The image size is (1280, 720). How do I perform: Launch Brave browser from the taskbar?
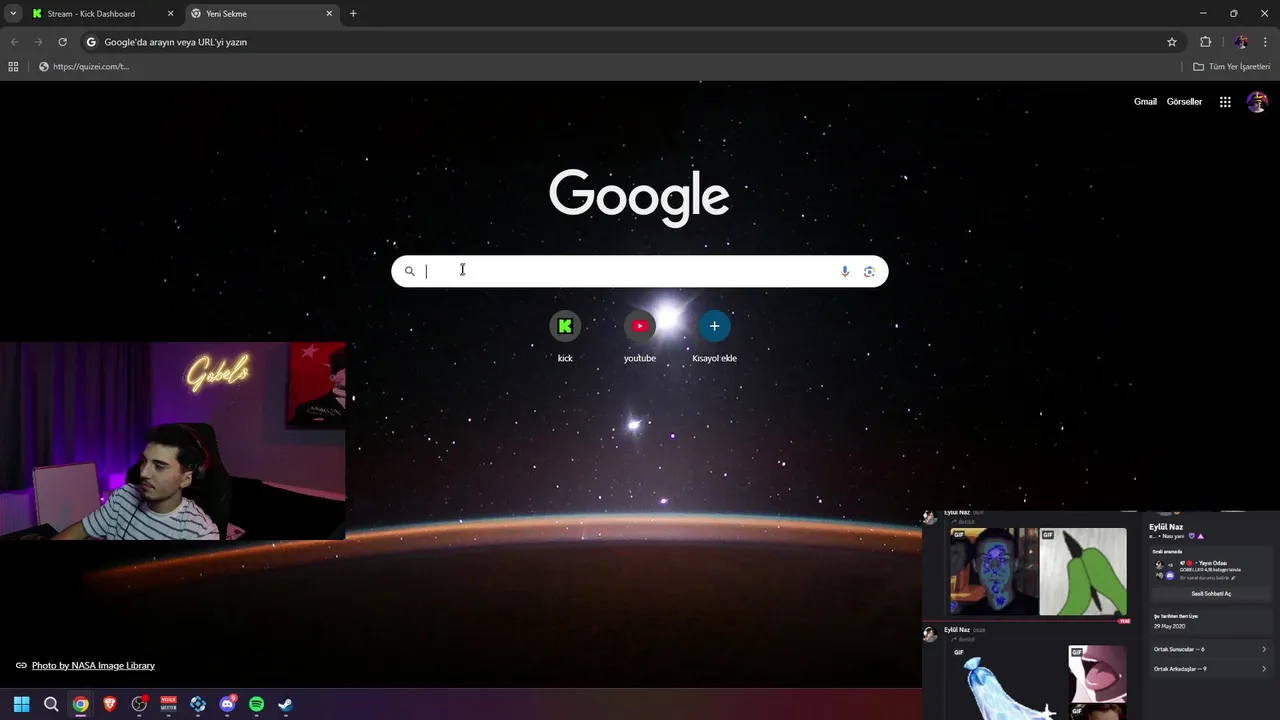[110, 704]
